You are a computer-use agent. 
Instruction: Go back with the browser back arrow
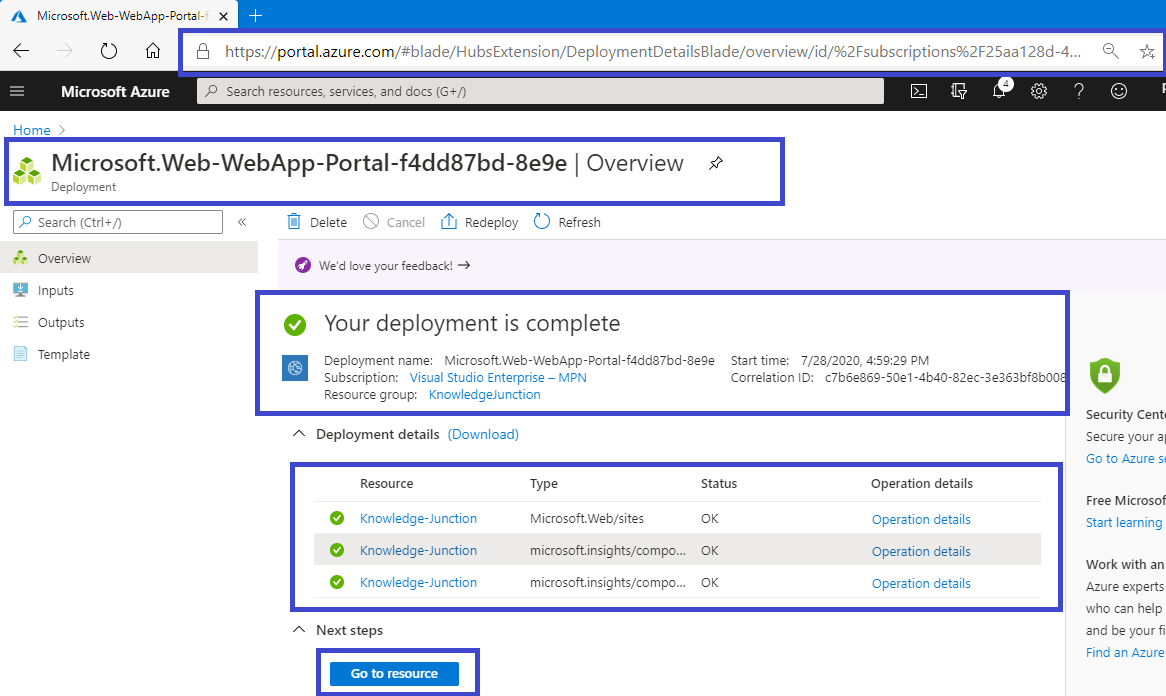point(22,51)
